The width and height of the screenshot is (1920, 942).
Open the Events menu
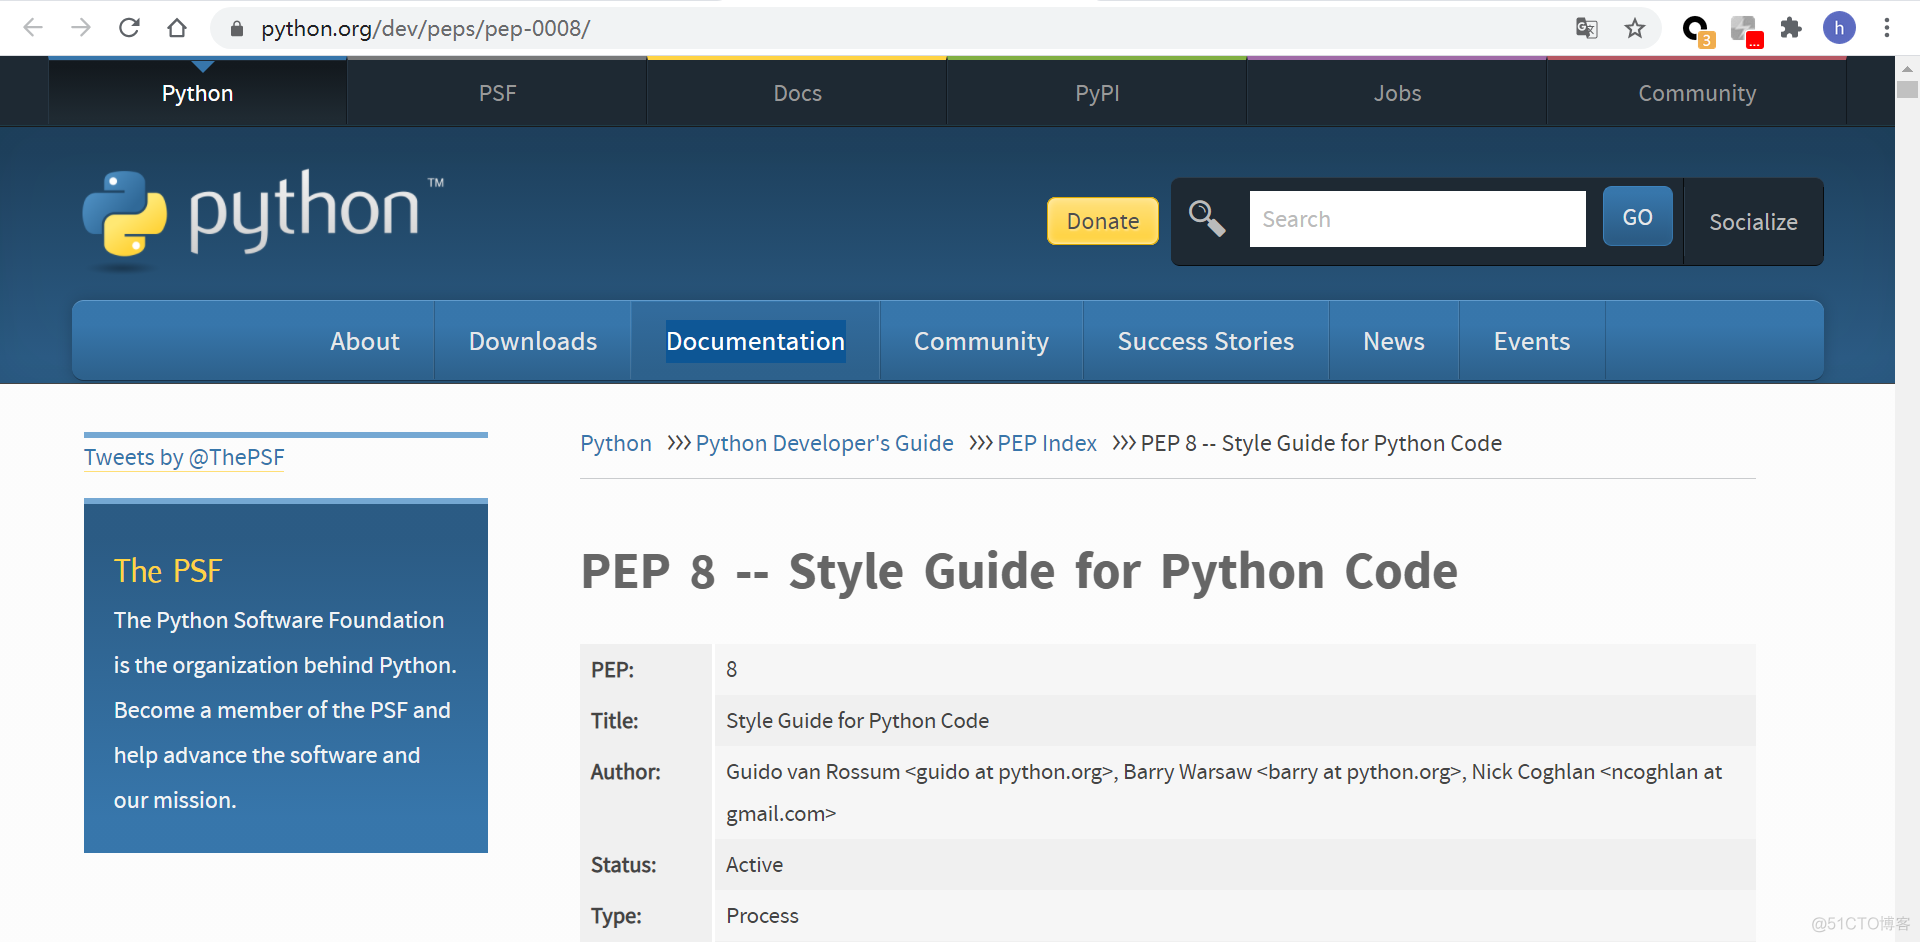point(1532,341)
